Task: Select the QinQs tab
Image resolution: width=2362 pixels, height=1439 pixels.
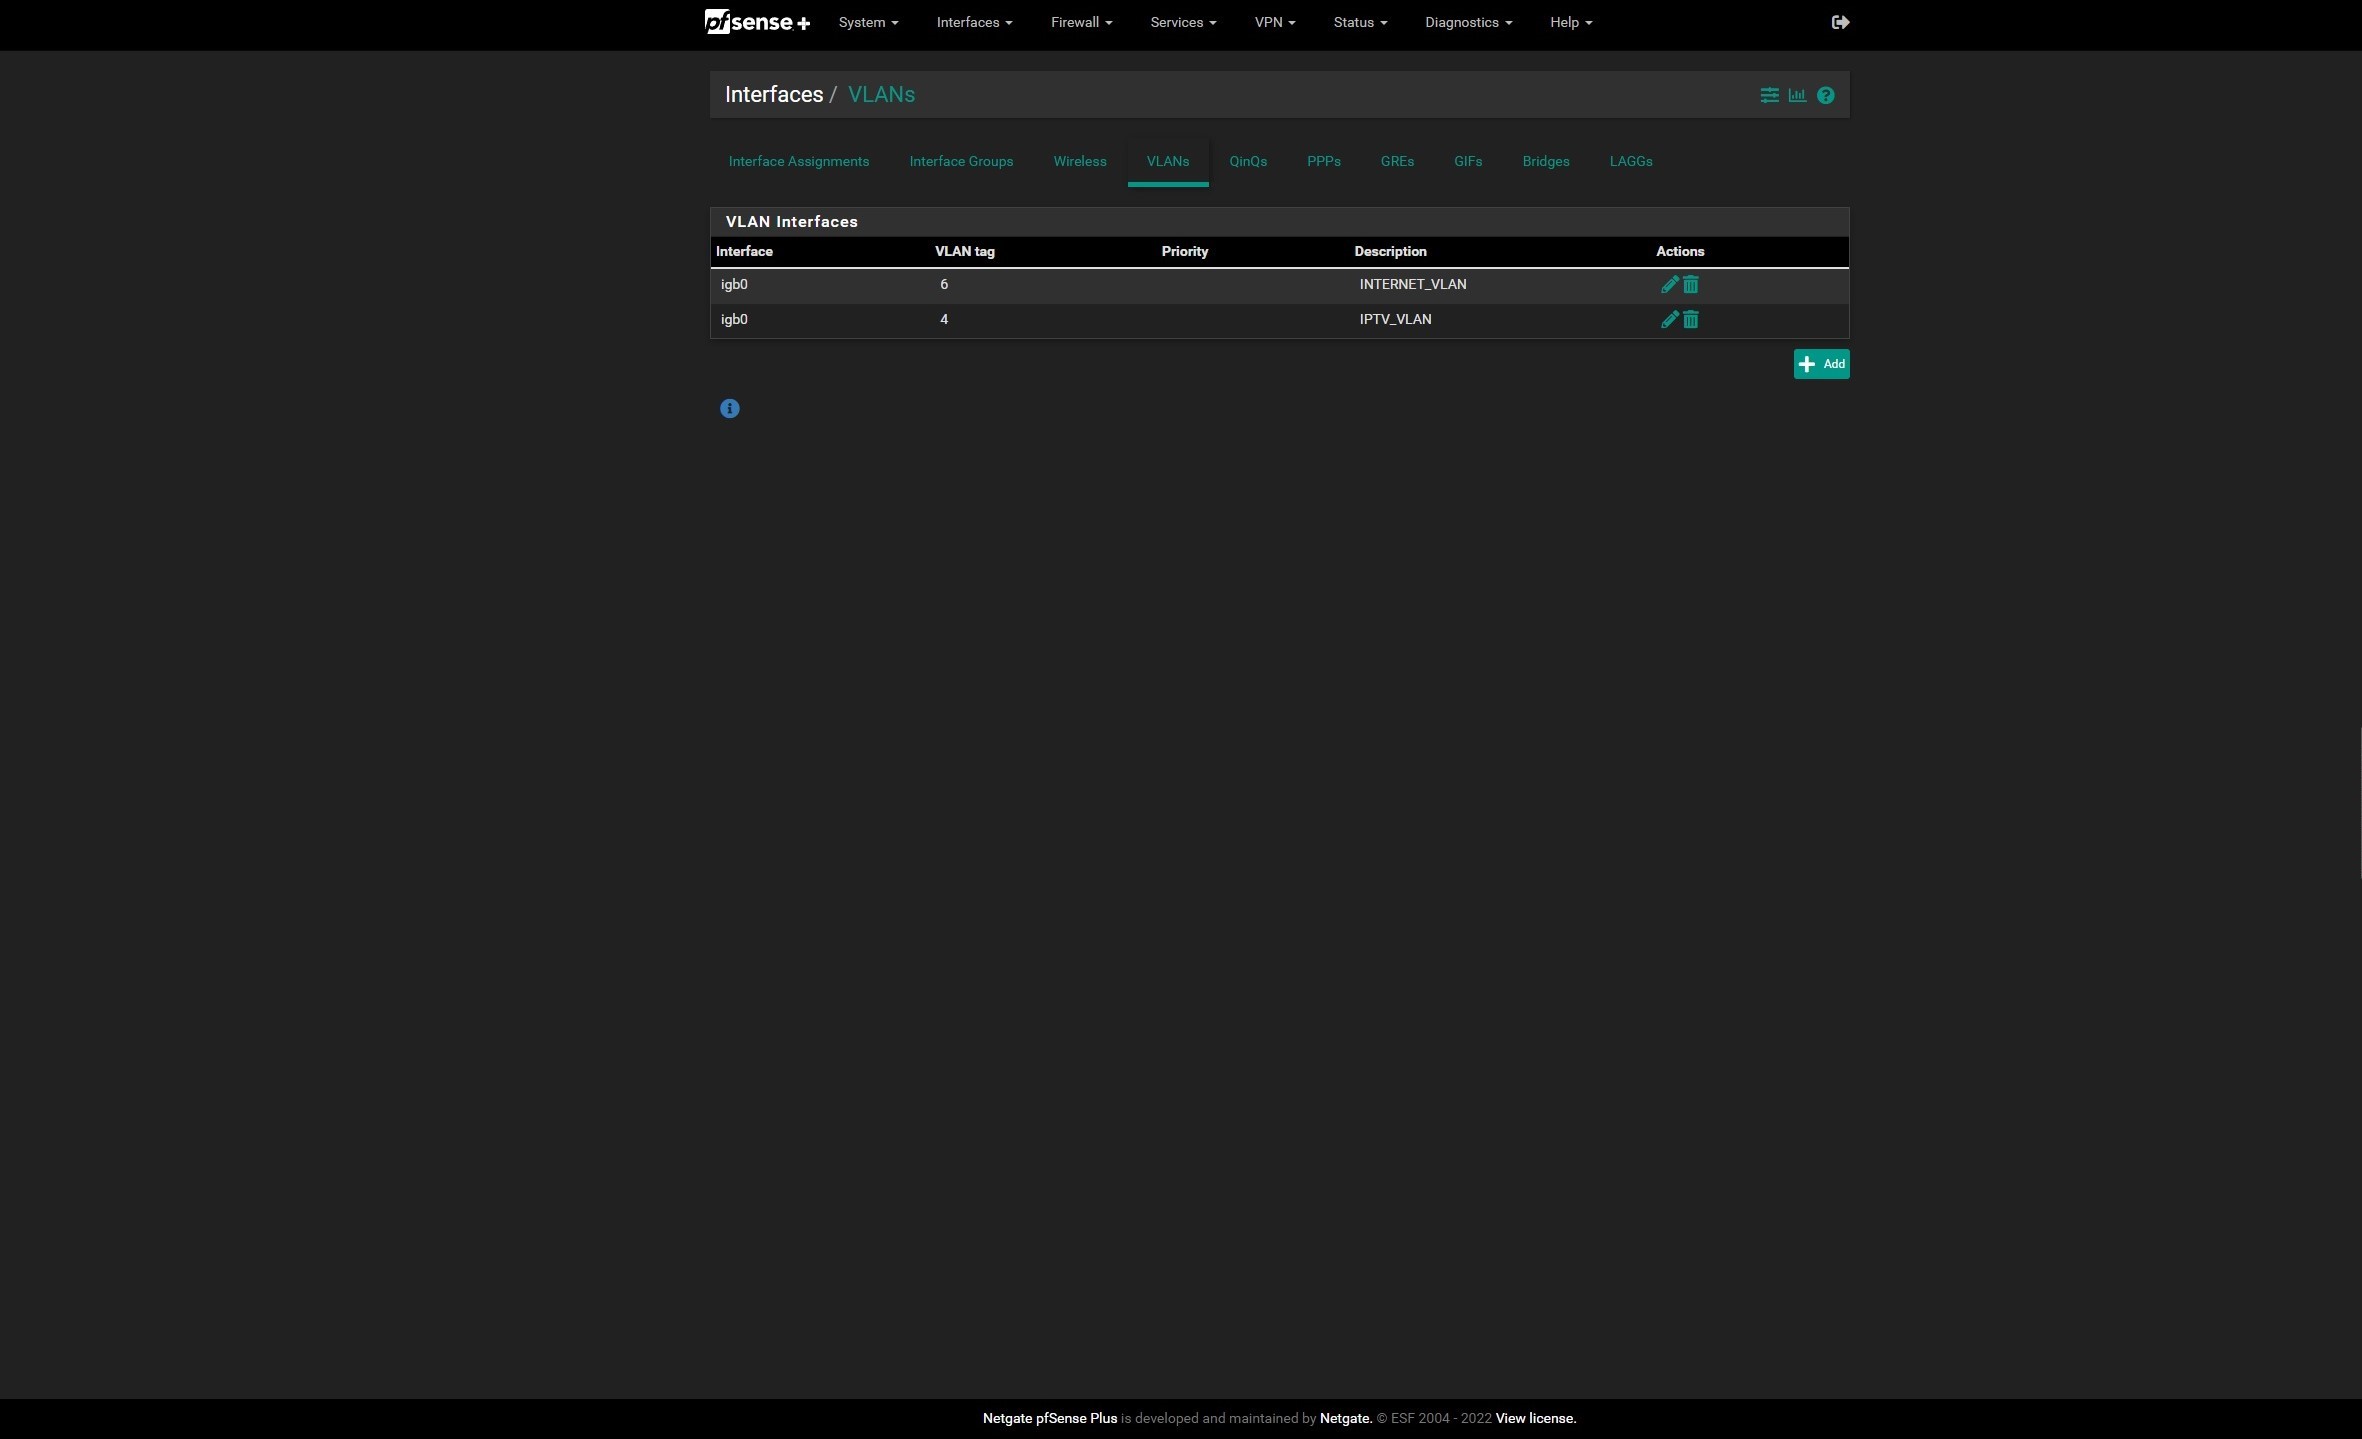Action: (1247, 162)
